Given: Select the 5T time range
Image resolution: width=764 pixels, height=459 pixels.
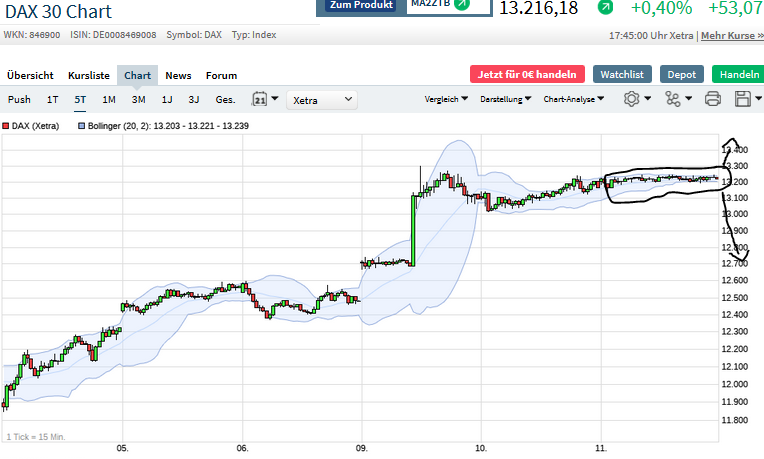Looking at the screenshot, I should pos(80,99).
